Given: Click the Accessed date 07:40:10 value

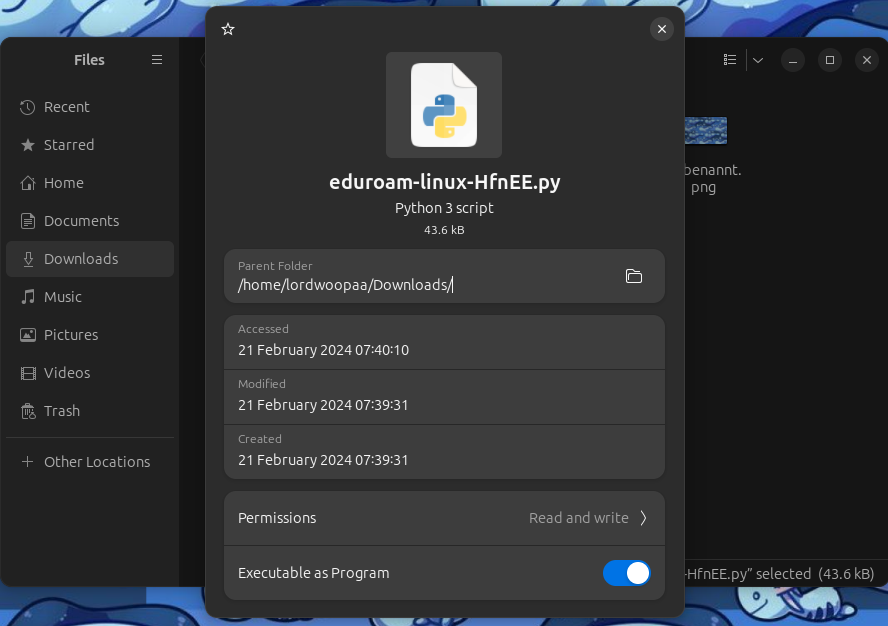Looking at the screenshot, I should coord(323,350).
